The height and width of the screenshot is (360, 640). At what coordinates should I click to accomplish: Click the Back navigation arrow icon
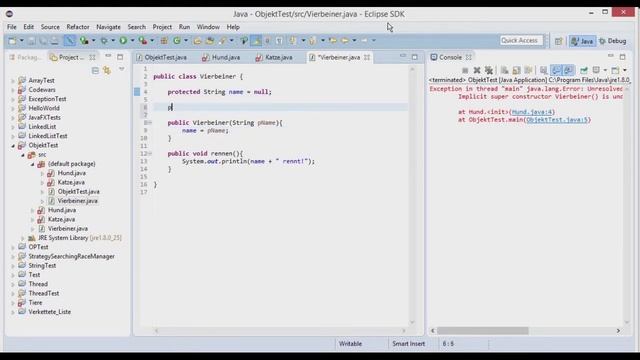pyautogui.click(x=345, y=40)
